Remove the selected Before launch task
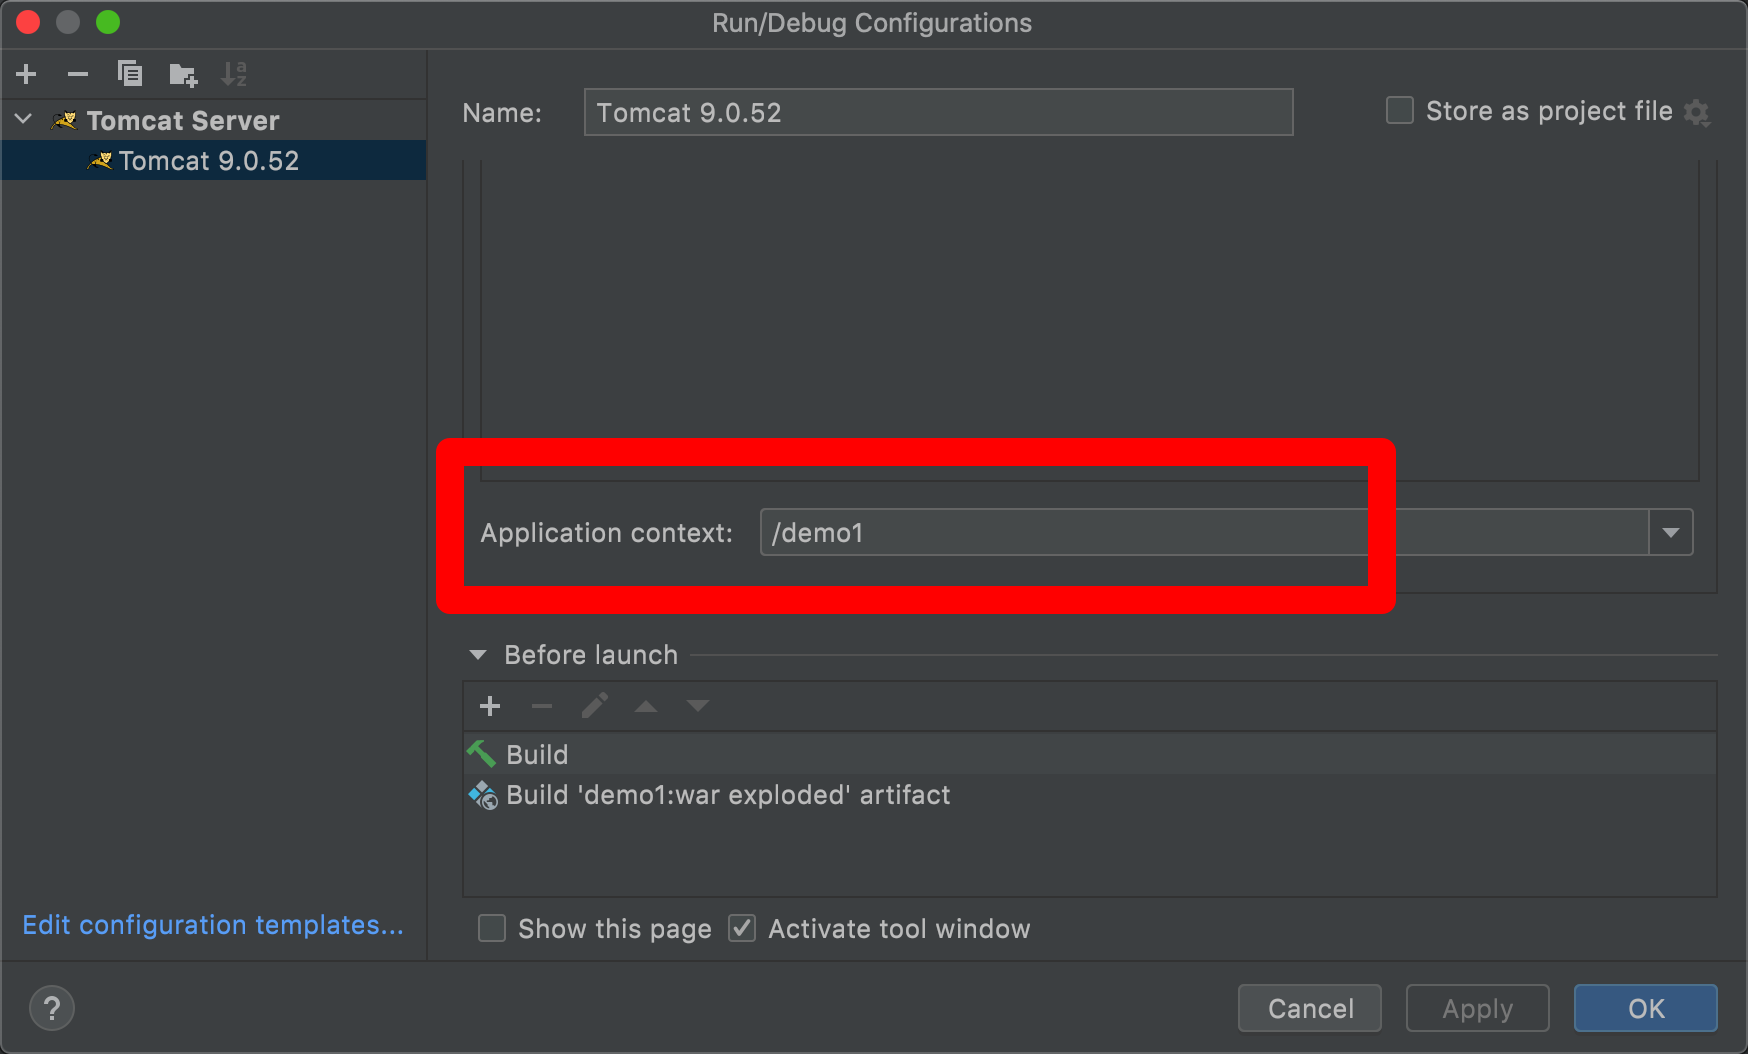This screenshot has height=1054, width=1748. (x=542, y=706)
